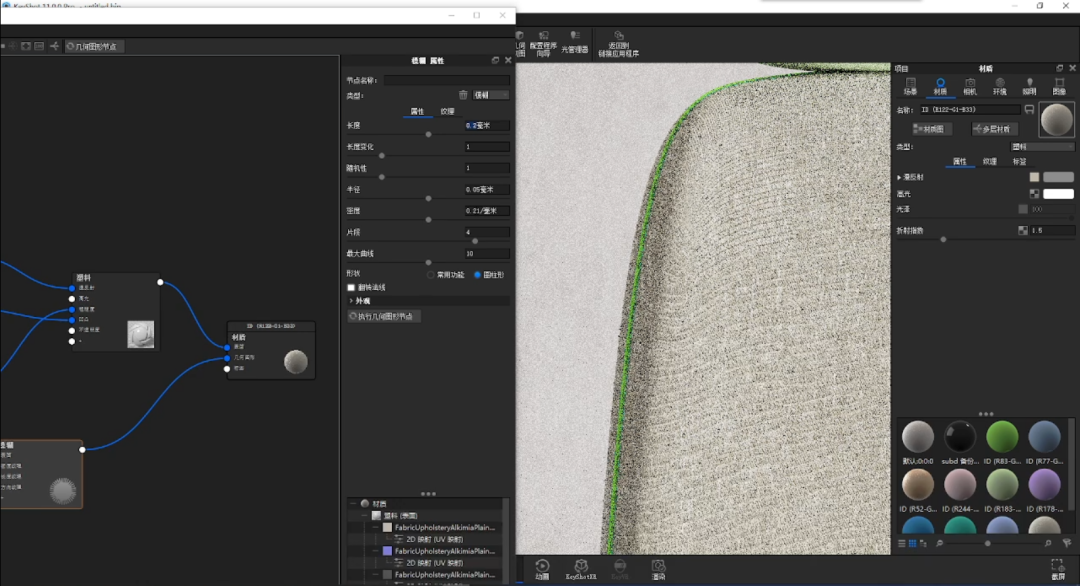This screenshot has width=1080, height=586.
Task: Launch KeyShotXR from the bottom toolbar
Action: (581, 569)
